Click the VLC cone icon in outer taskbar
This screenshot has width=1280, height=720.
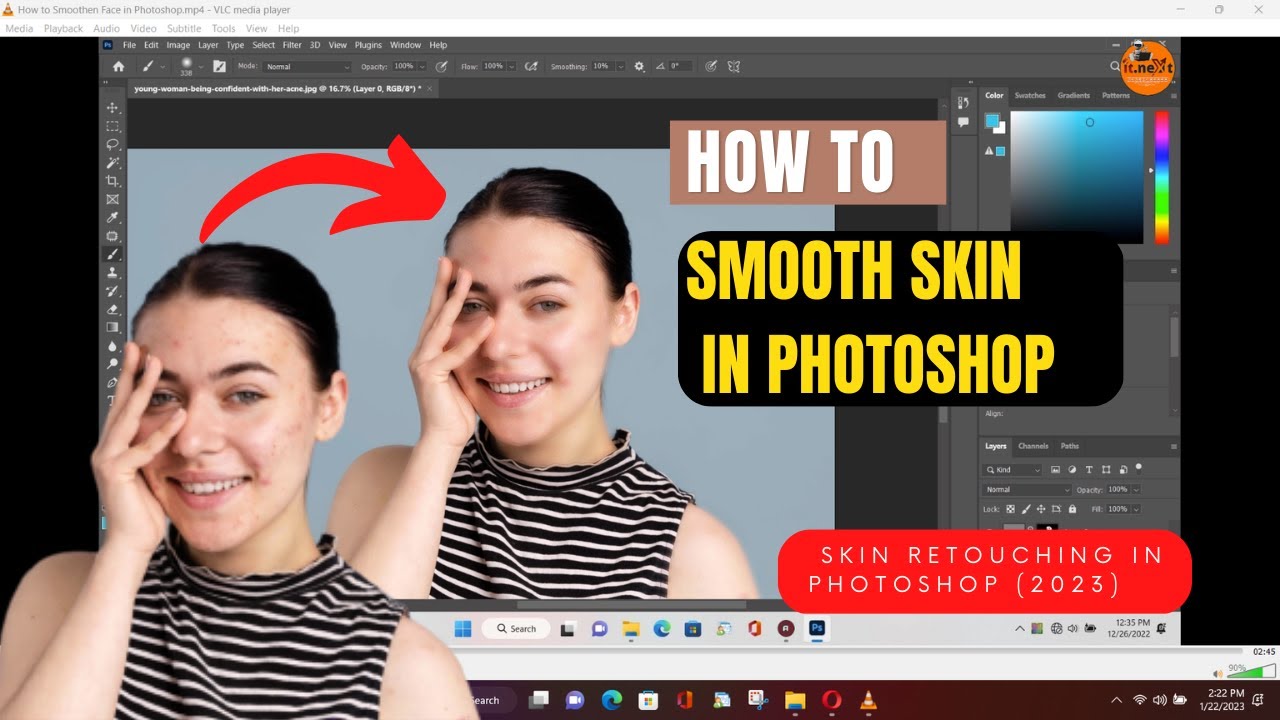pyautogui.click(x=868, y=700)
